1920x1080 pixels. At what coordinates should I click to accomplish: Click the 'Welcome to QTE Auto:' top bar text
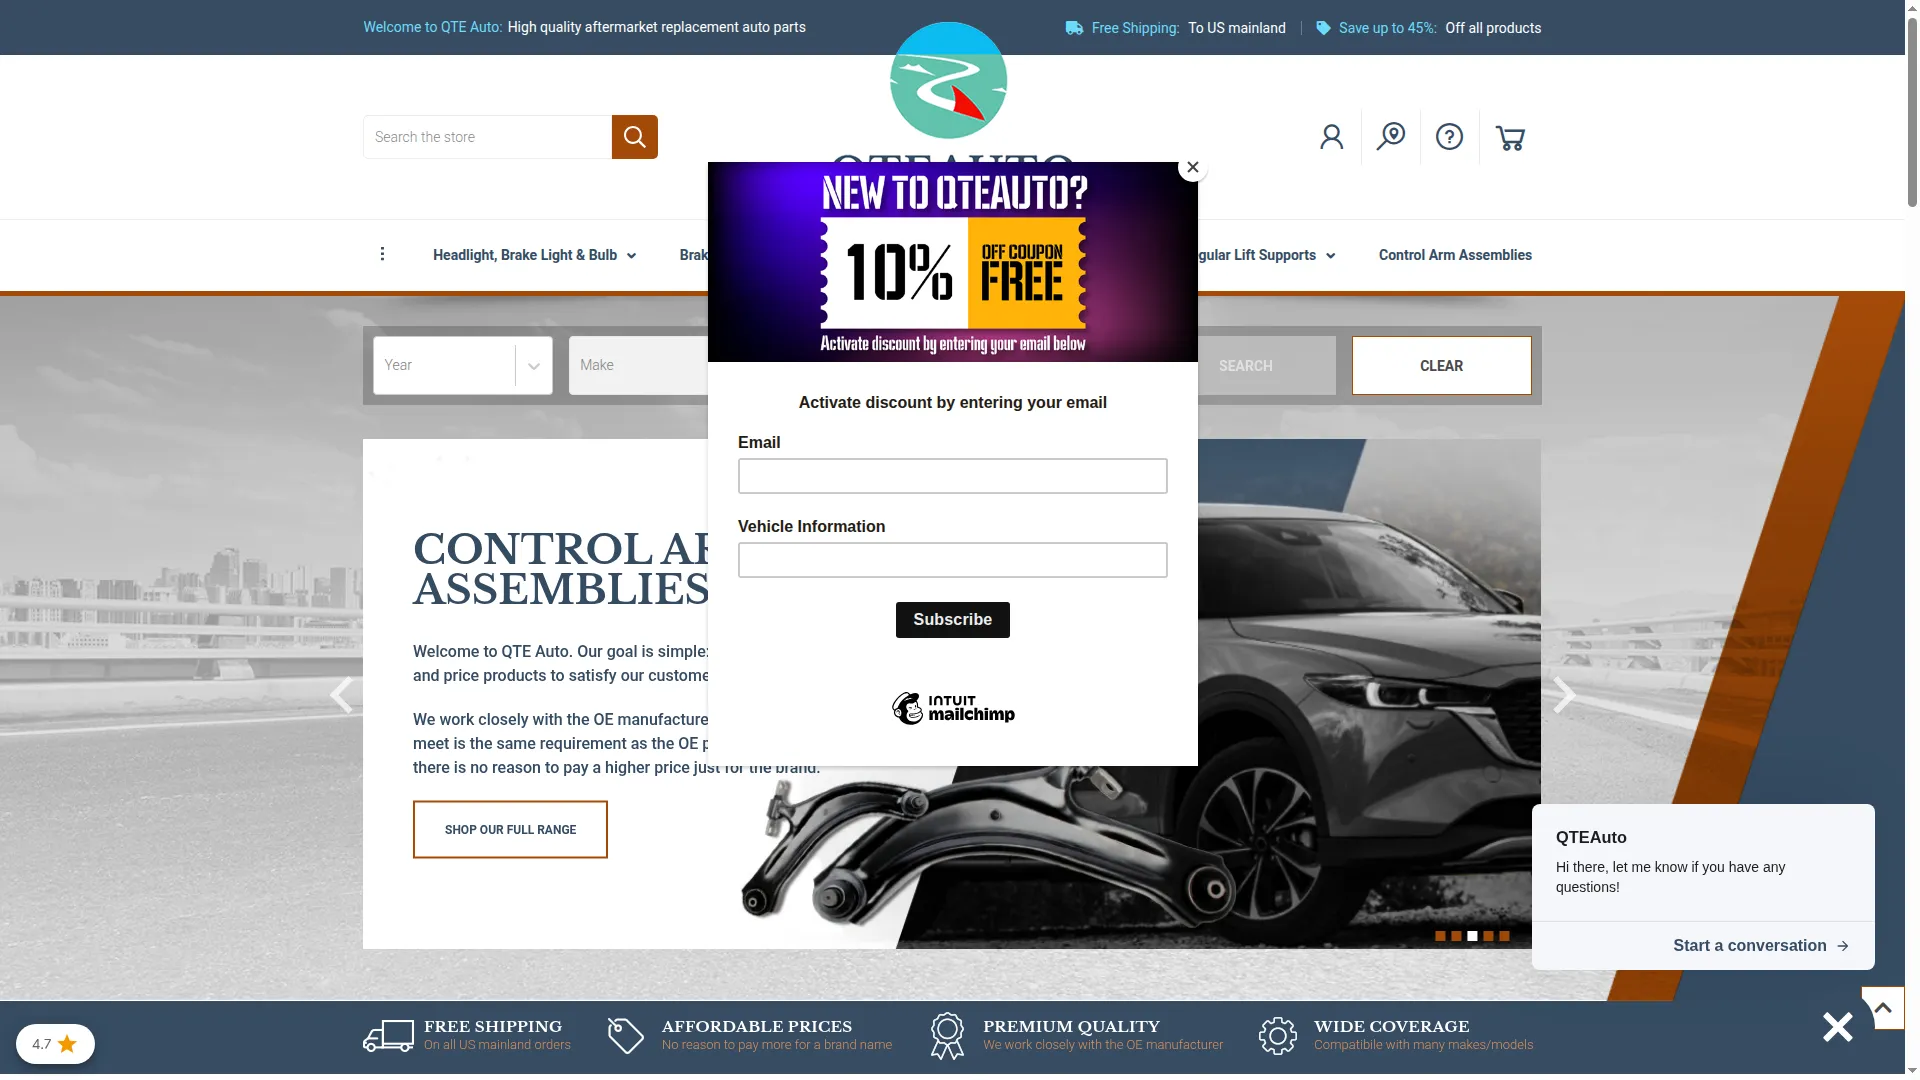[433, 27]
